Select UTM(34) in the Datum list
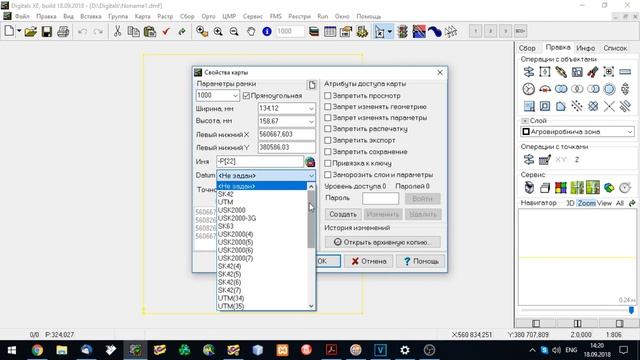The height and width of the screenshot is (360, 640). coord(231,298)
